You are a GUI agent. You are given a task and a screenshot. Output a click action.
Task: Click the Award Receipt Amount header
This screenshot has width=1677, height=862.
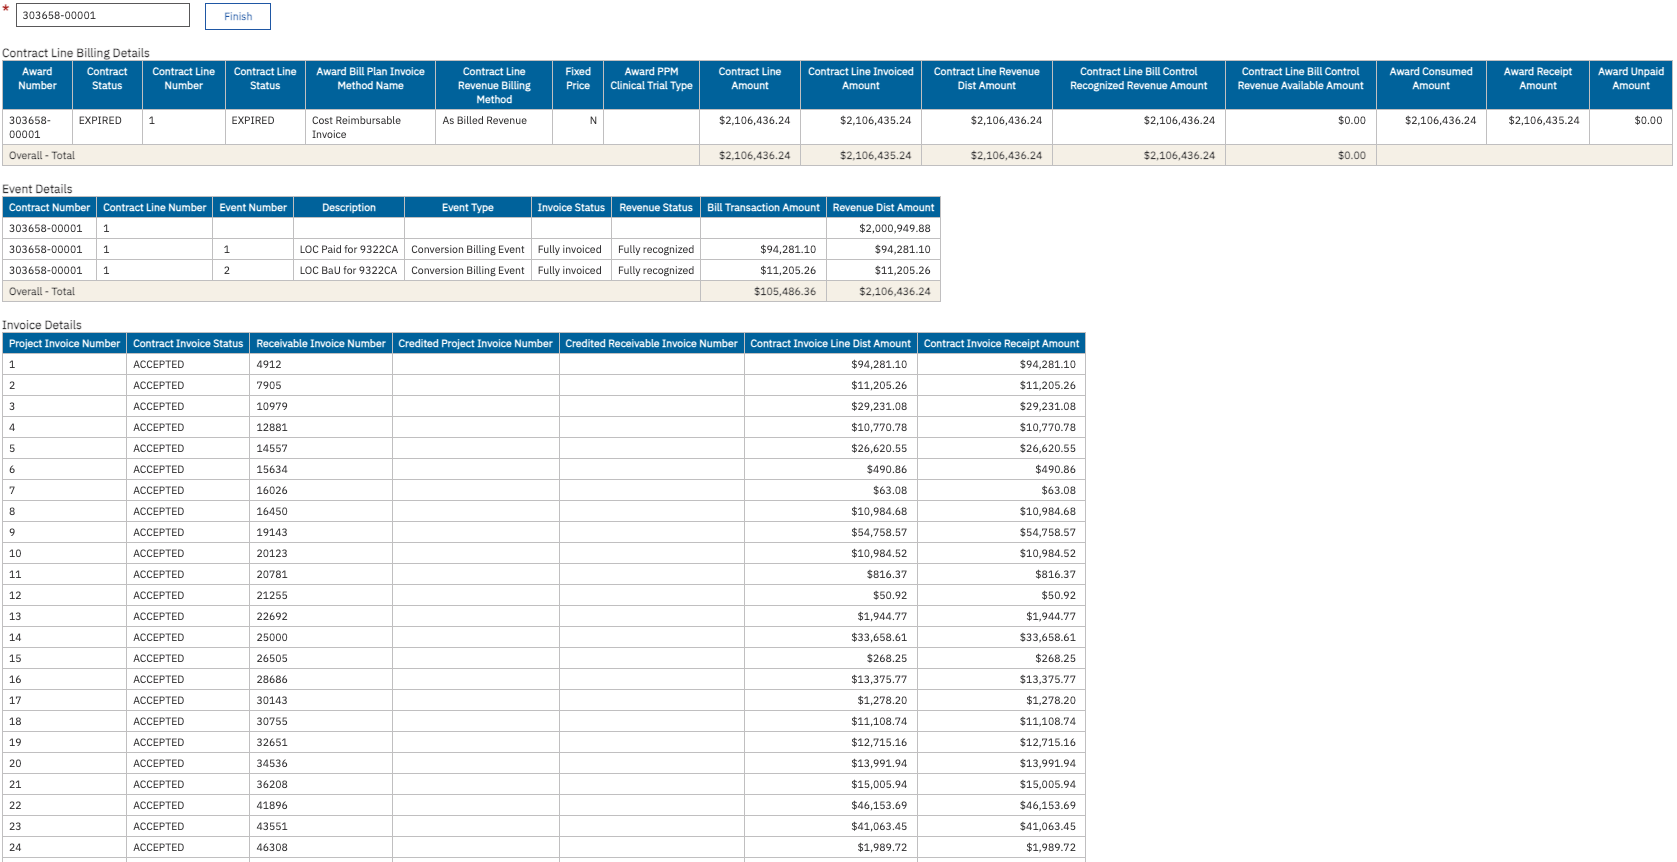point(1538,85)
